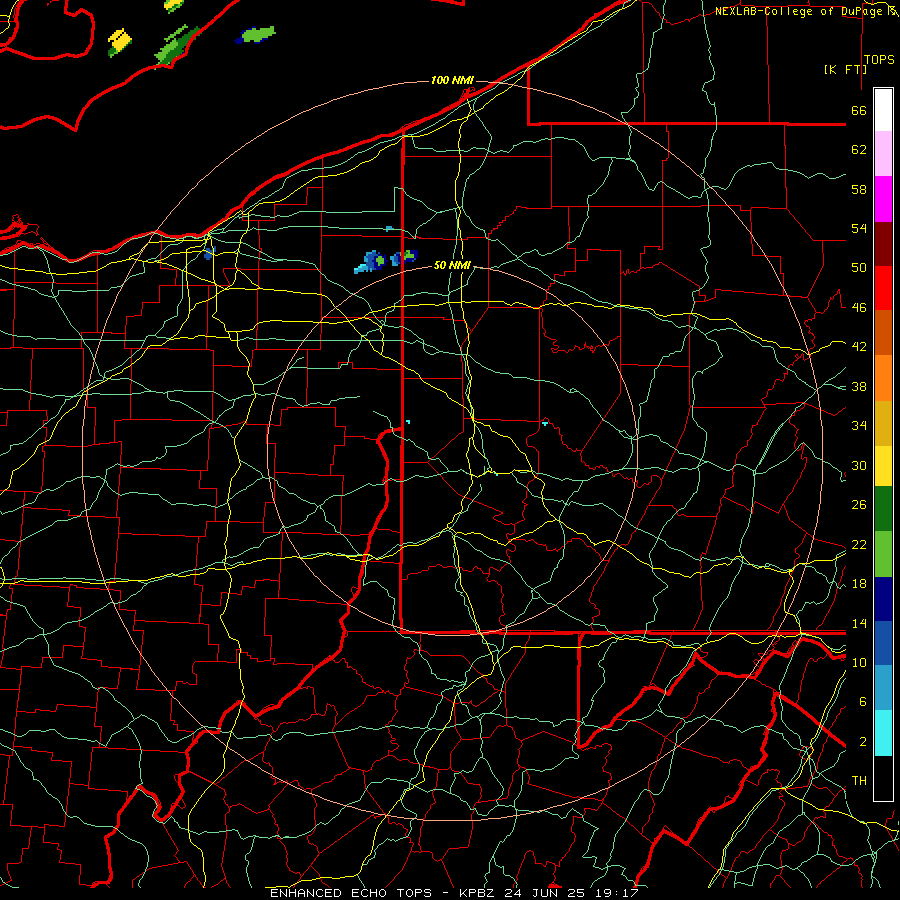The width and height of the screenshot is (900, 900).
Task: Click the 2 legend value
Action: tap(863, 742)
